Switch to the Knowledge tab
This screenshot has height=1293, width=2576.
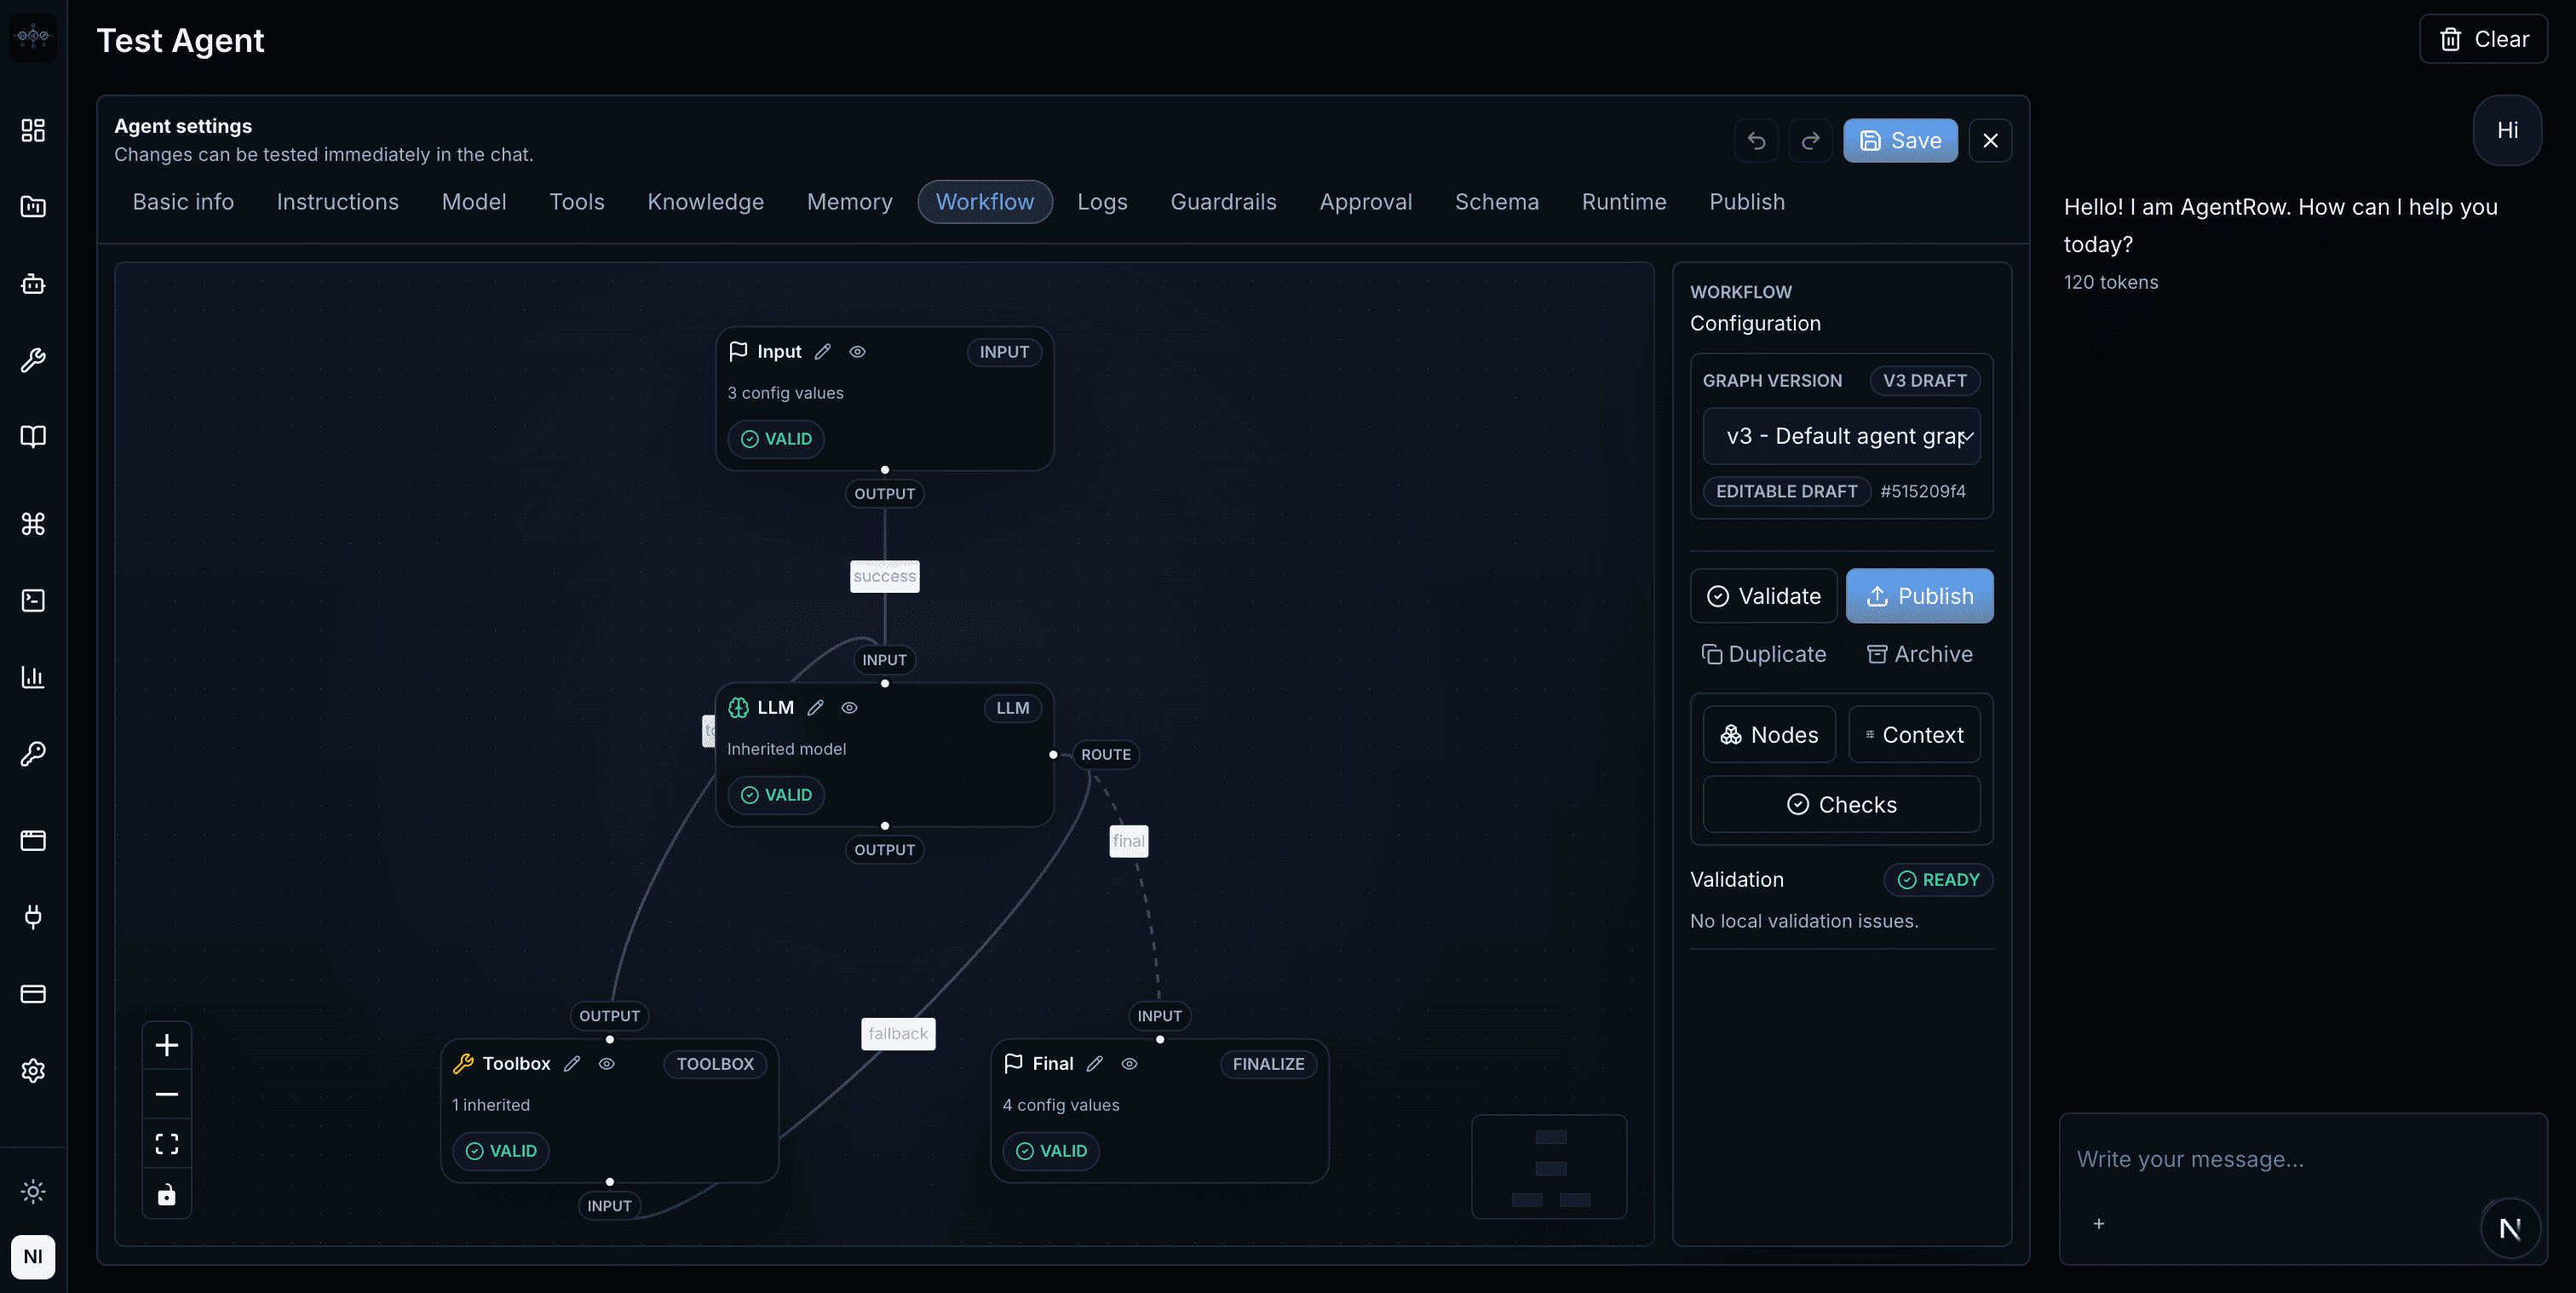click(x=706, y=202)
